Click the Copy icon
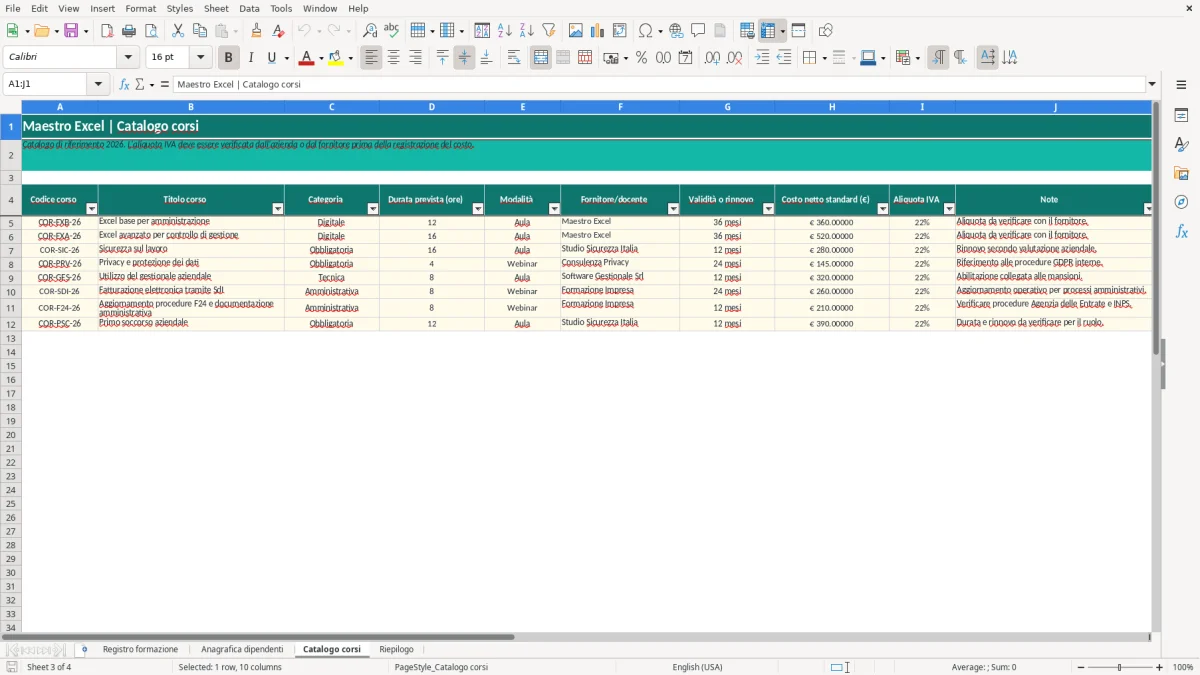The image size is (1200, 675). [200, 31]
